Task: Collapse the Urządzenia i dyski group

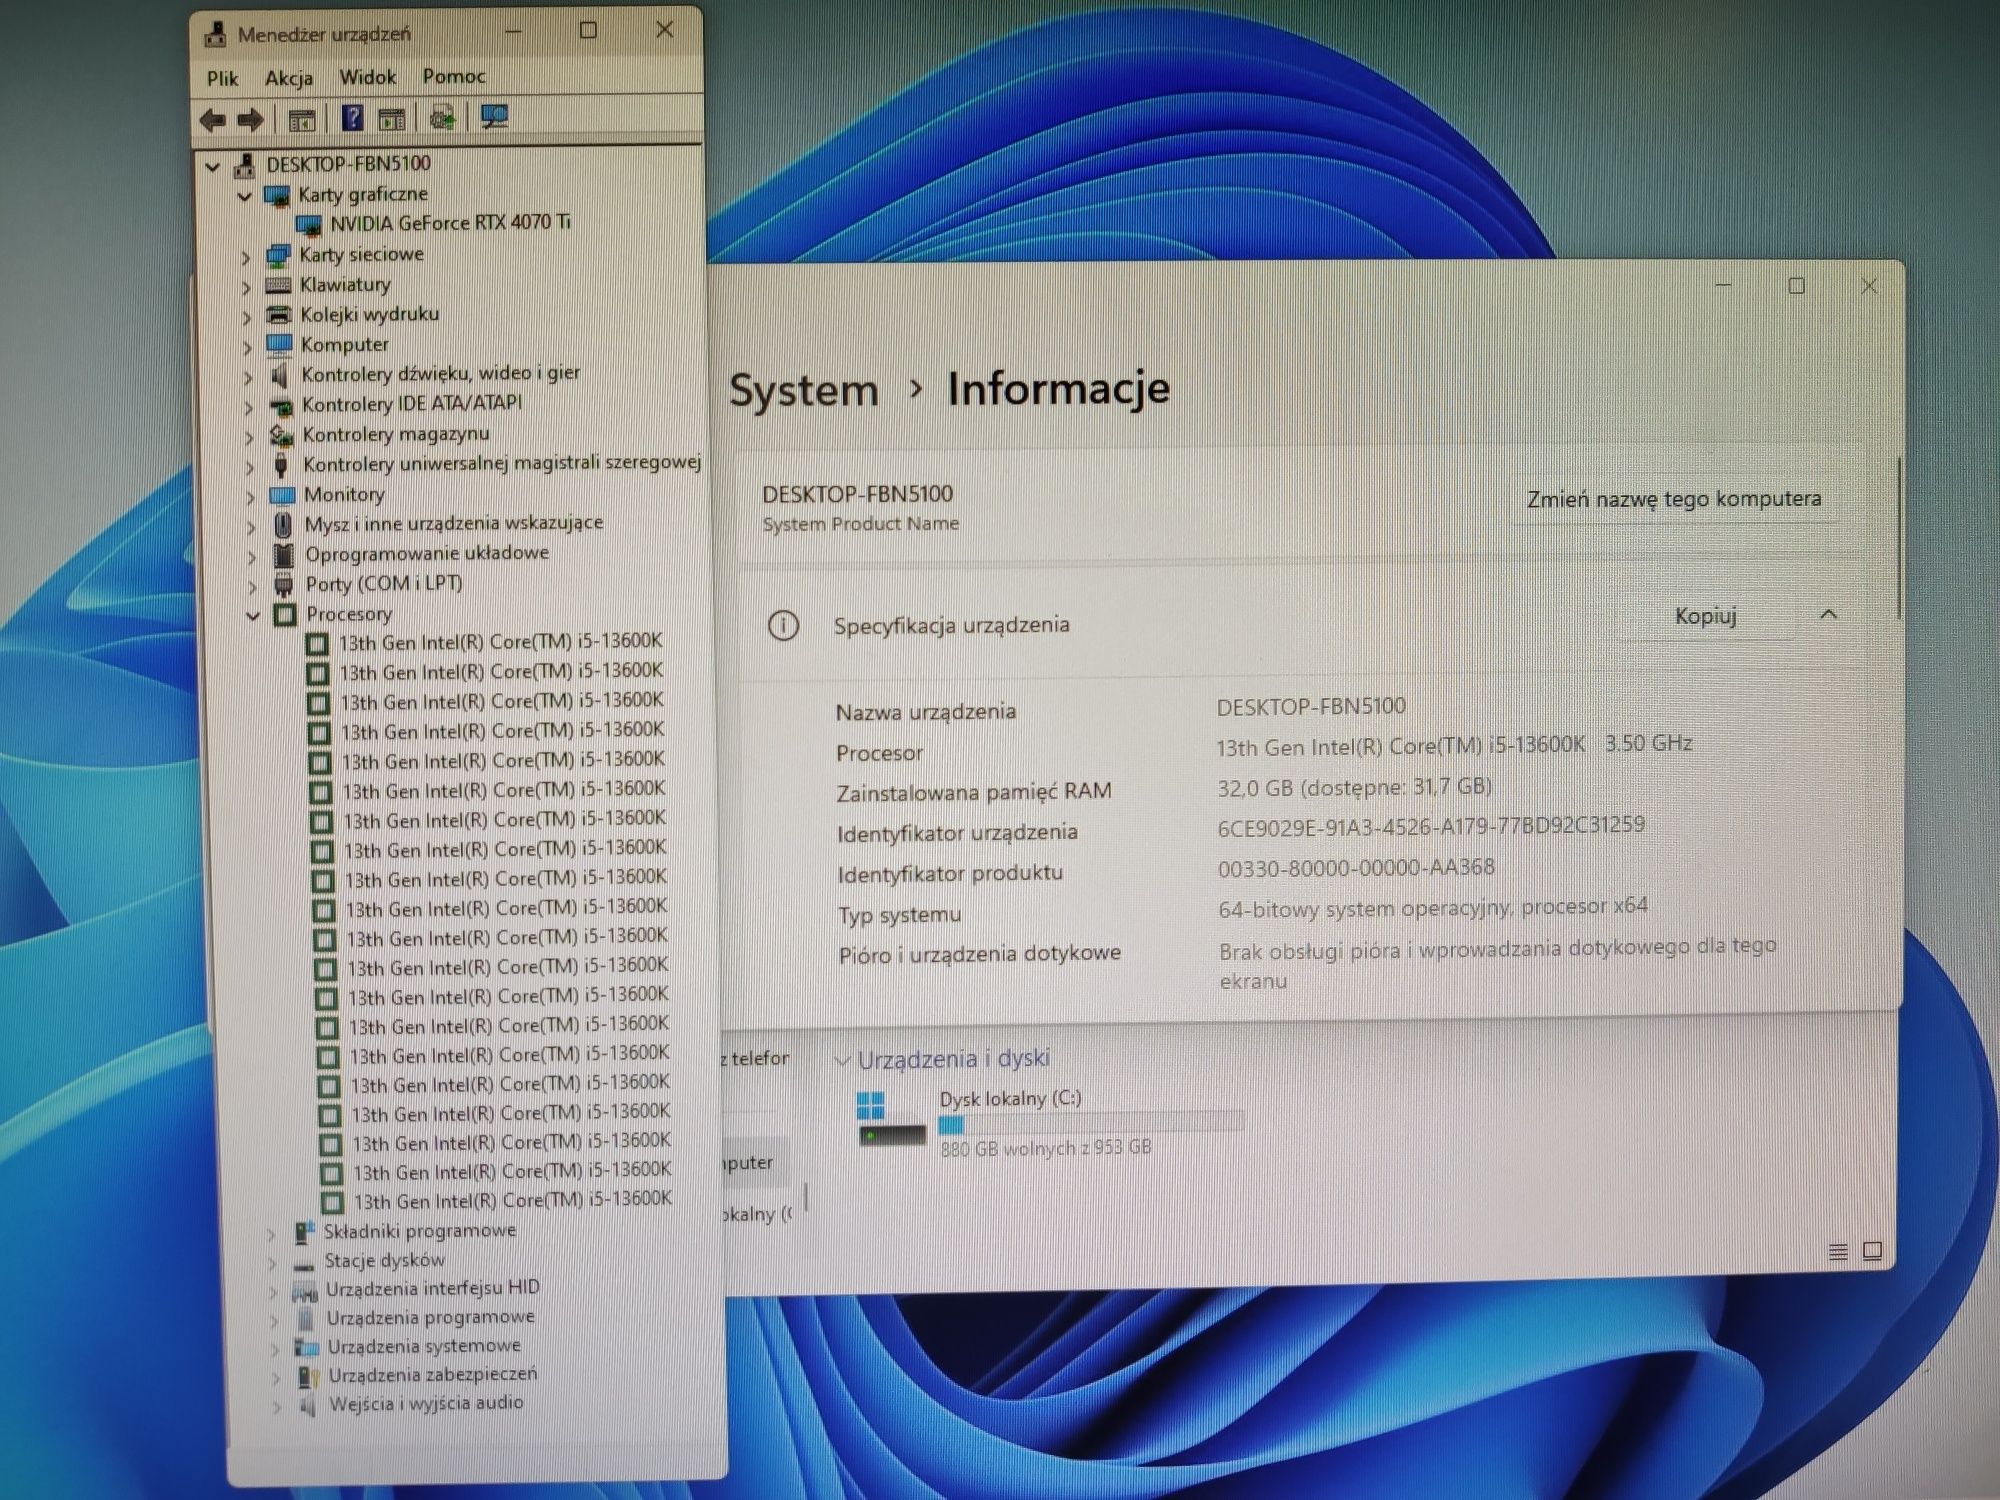Action: point(842,1060)
